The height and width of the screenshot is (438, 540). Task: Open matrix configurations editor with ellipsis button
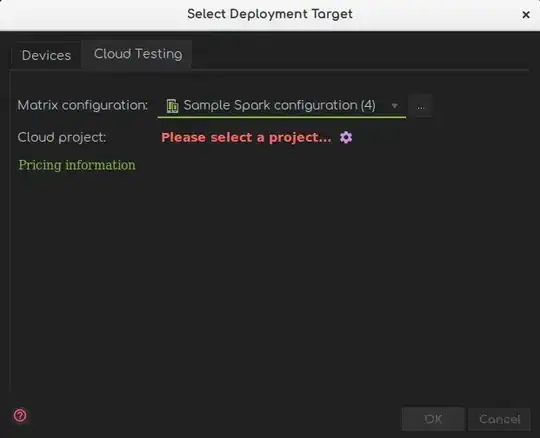pyautogui.click(x=420, y=106)
